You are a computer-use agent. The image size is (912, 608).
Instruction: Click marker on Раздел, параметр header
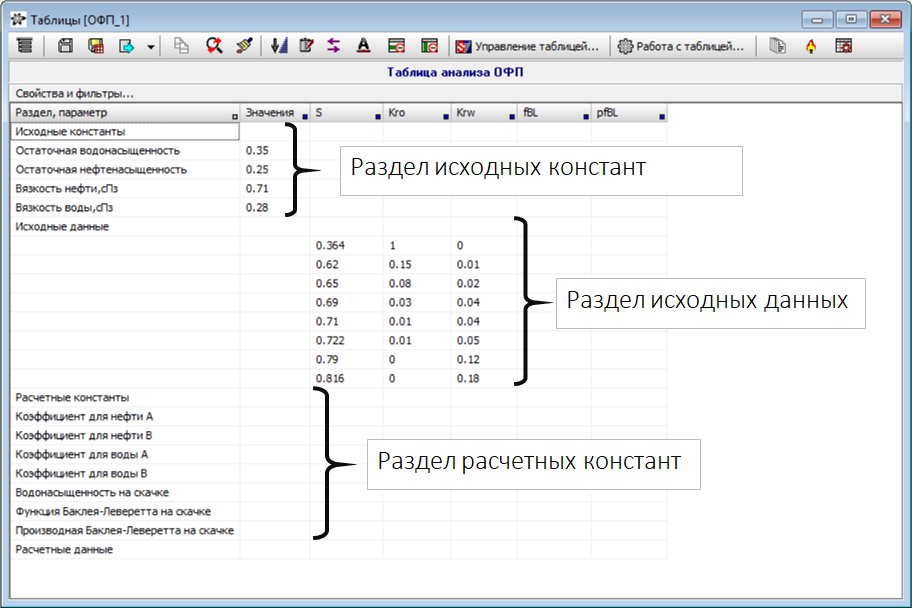(x=234, y=117)
